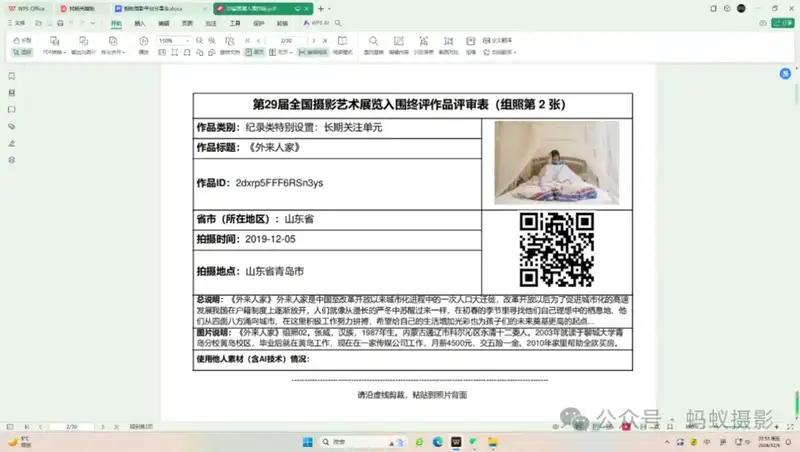Image resolution: width=800 pixels, height=452 pixels.
Task: Open Microsoft Edge from the taskbar
Action: (438, 442)
